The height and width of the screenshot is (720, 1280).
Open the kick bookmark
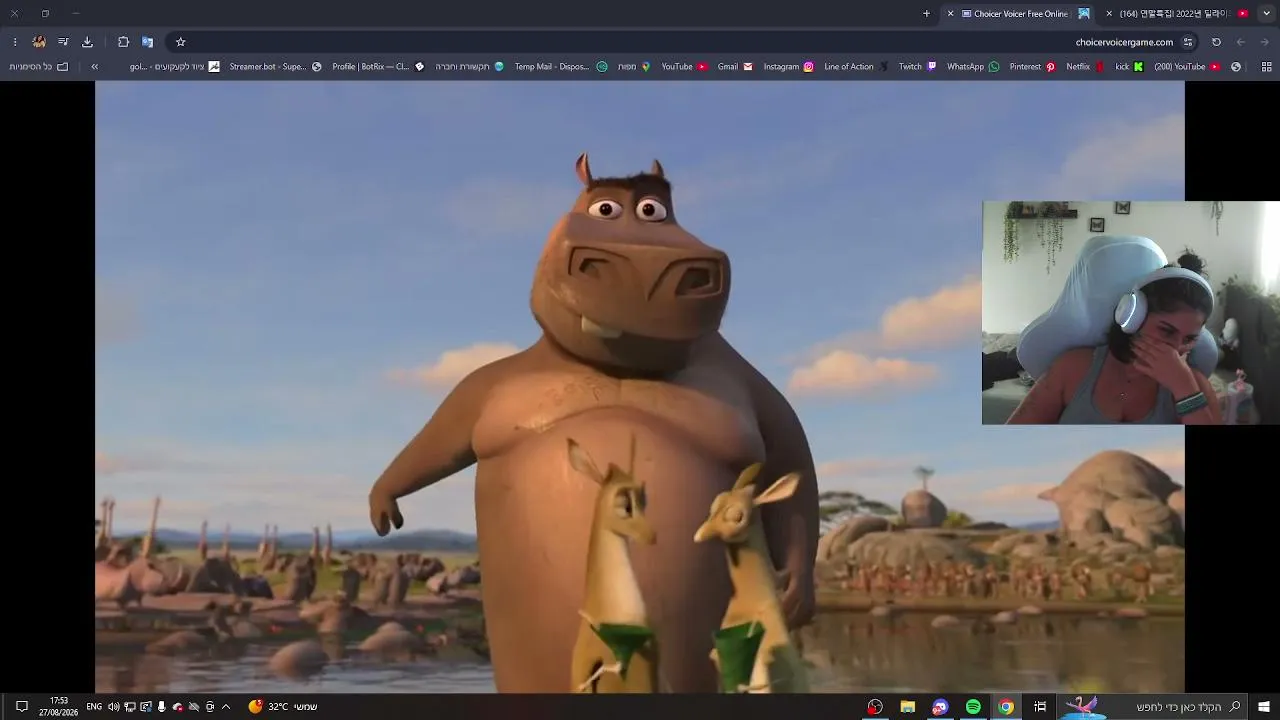(x=1129, y=67)
